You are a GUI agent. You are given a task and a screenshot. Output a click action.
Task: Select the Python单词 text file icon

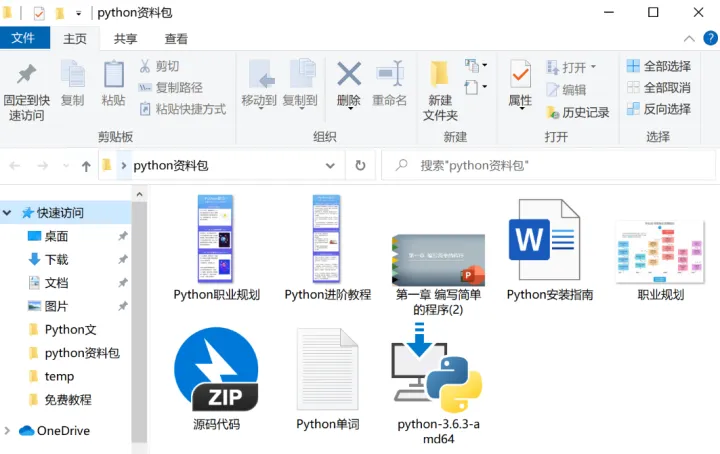(x=327, y=369)
